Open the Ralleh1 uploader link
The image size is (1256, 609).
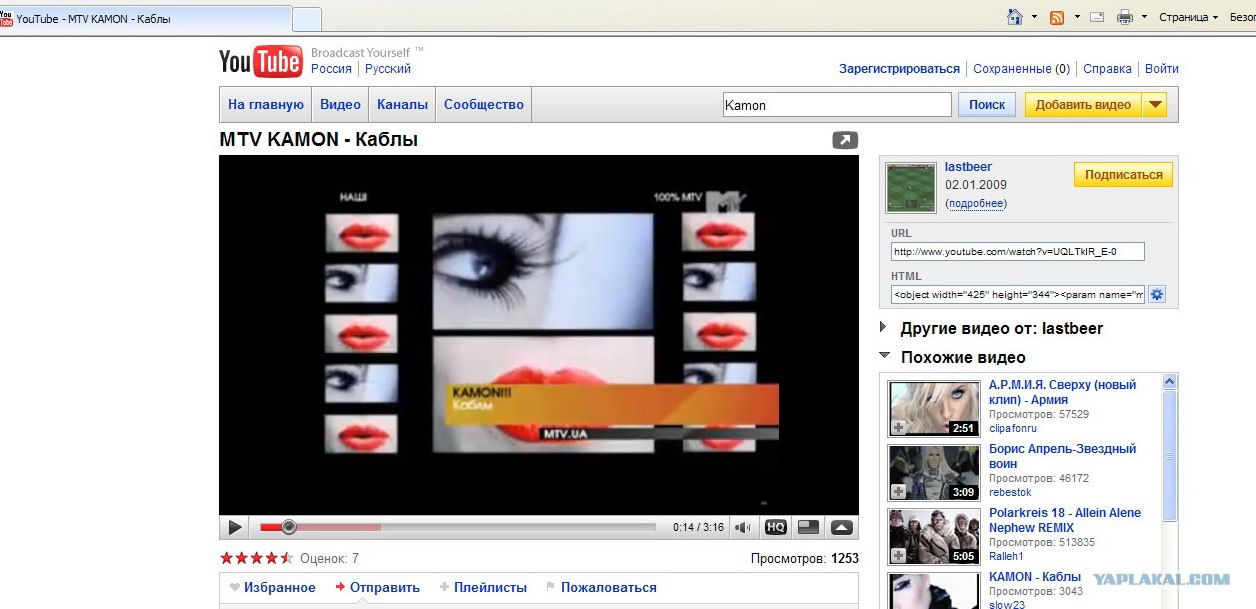[1008, 556]
